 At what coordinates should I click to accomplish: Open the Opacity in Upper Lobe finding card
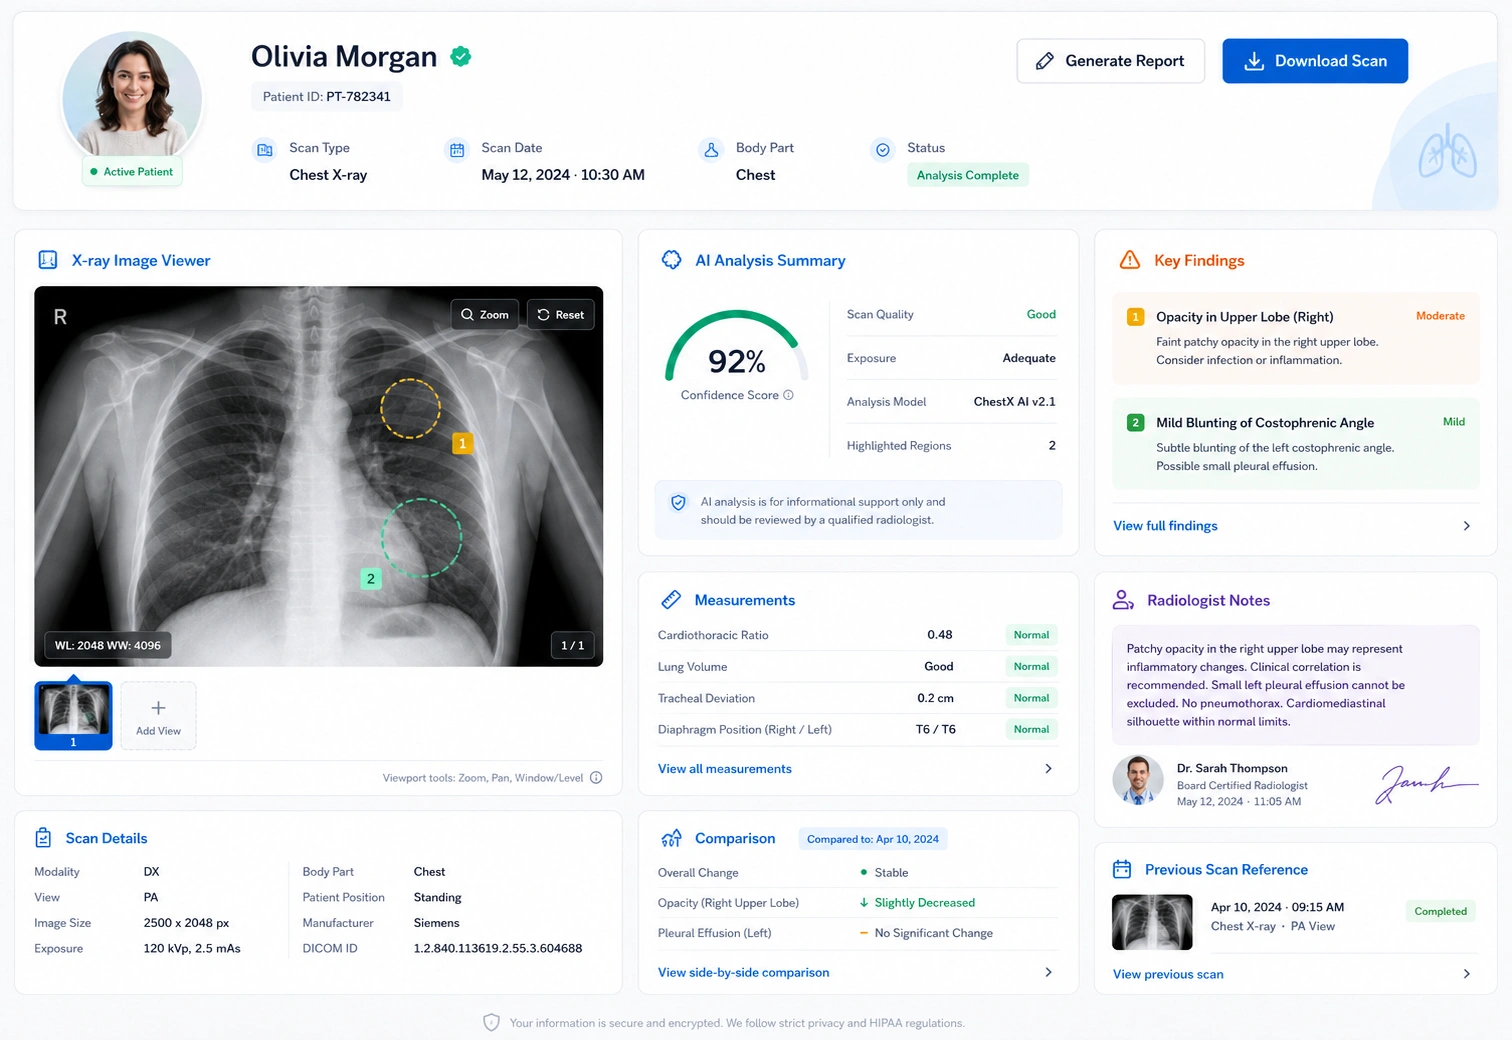point(1295,339)
